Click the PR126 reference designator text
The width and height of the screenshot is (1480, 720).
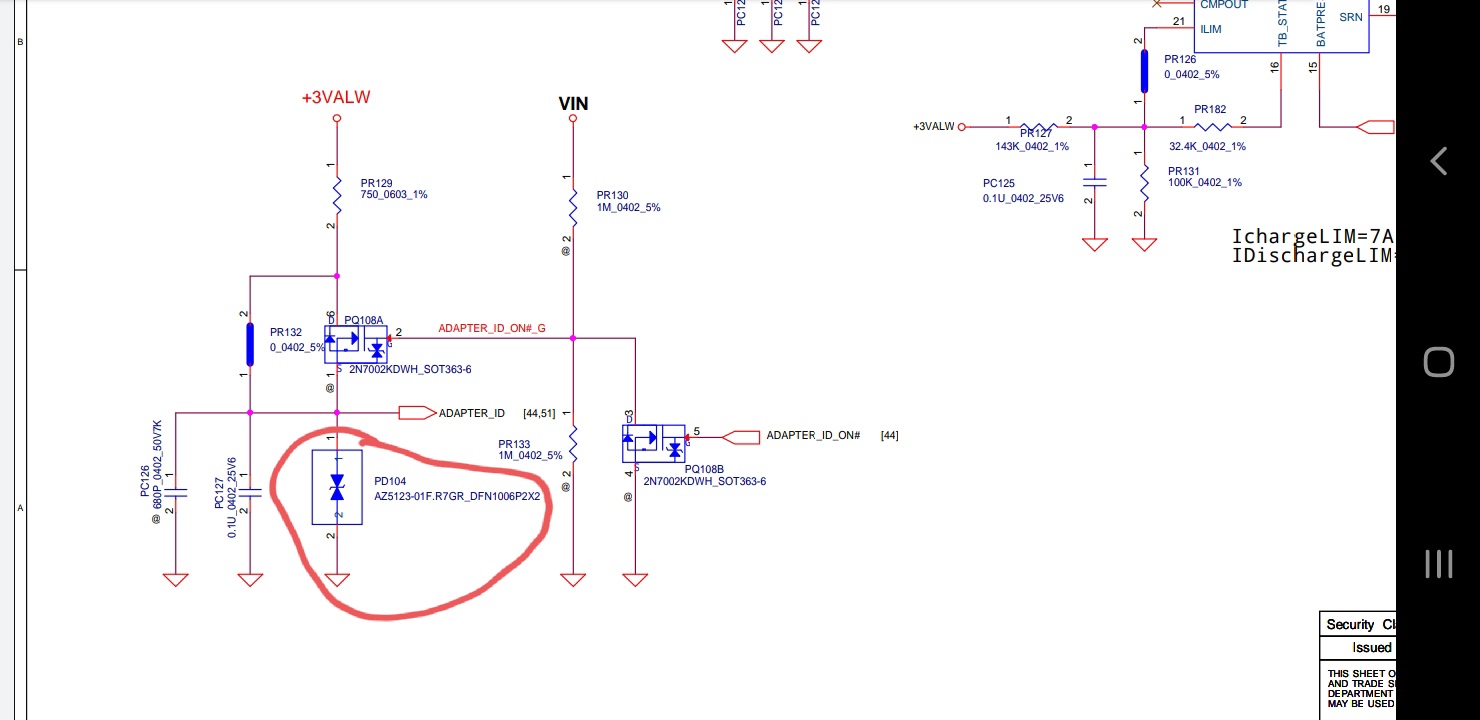pos(1180,60)
